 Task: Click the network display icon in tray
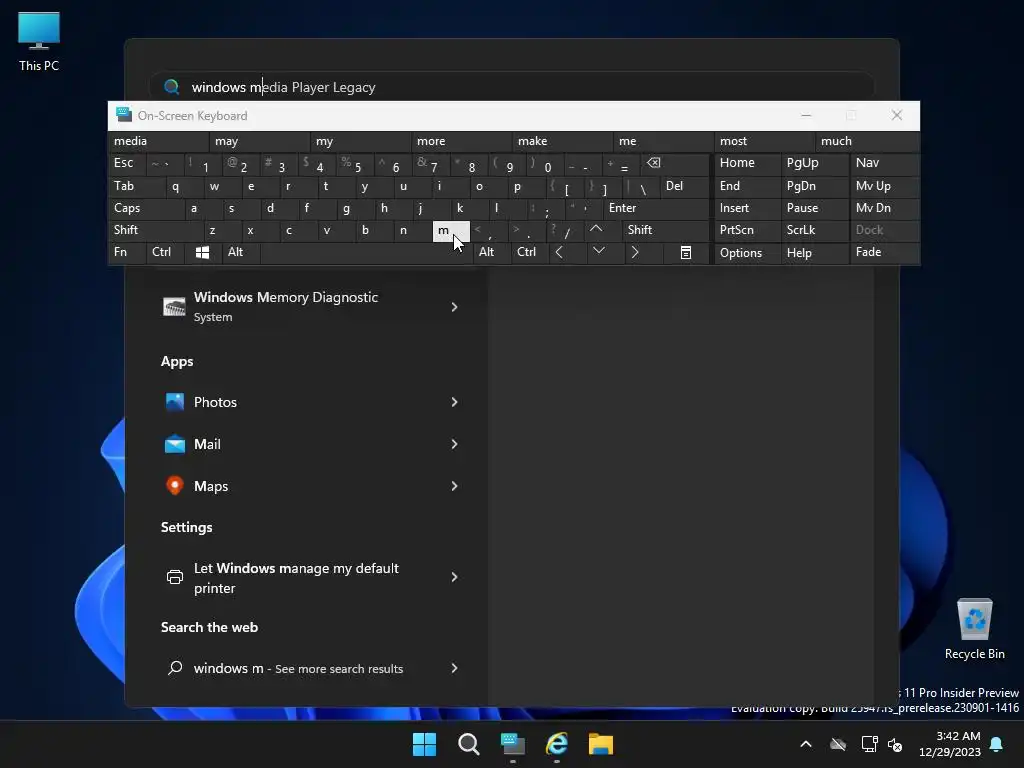(869, 744)
